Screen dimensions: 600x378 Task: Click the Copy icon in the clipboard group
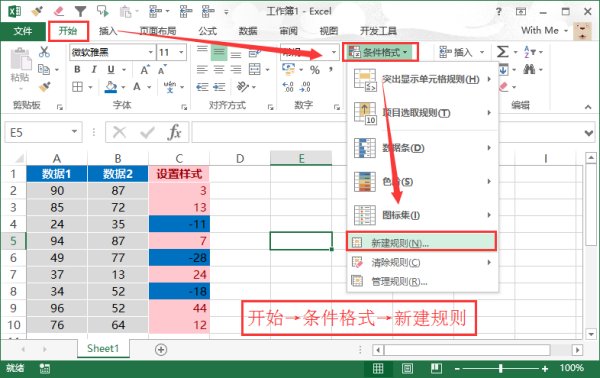44,69
